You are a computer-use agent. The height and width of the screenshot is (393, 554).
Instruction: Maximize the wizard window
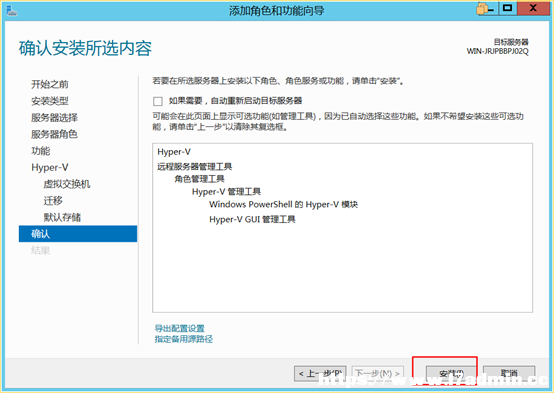tap(508, 8)
